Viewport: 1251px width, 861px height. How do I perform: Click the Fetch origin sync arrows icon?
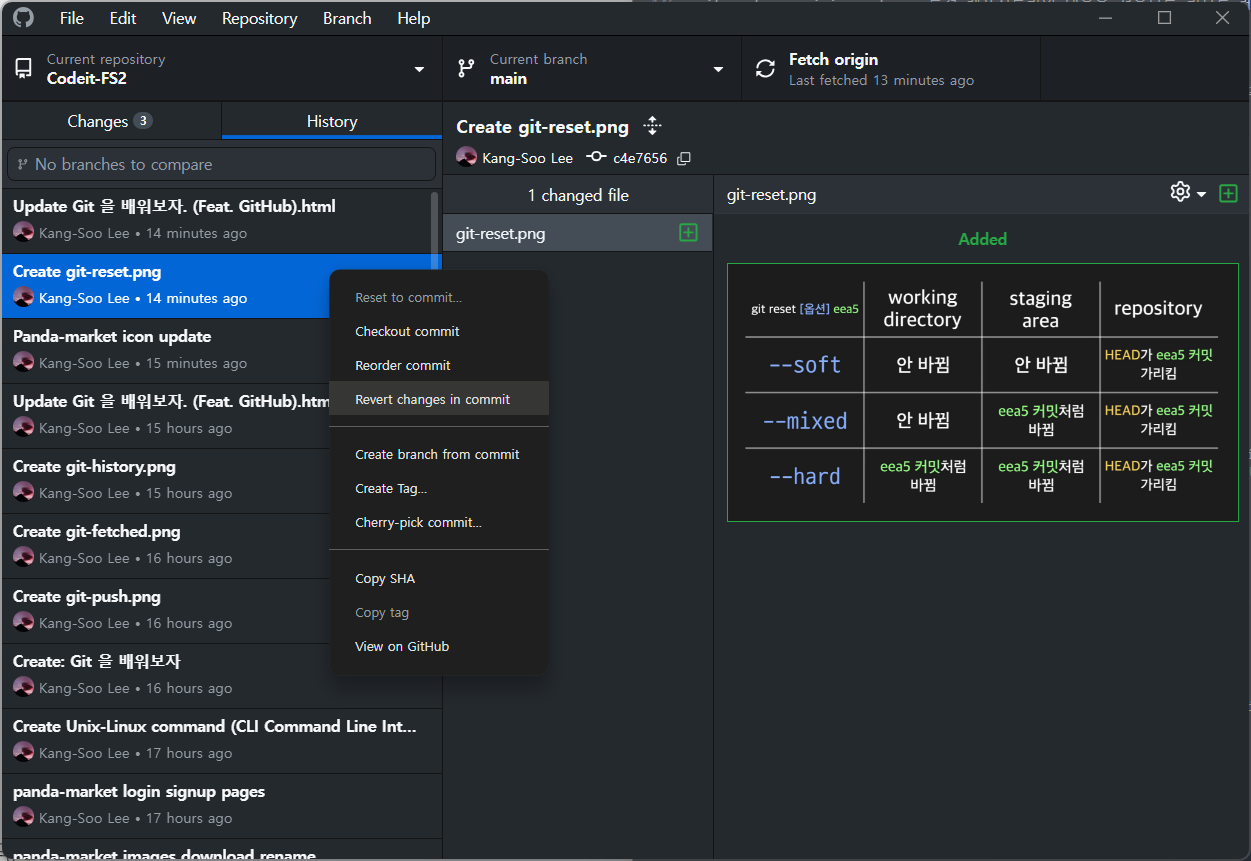coord(765,69)
